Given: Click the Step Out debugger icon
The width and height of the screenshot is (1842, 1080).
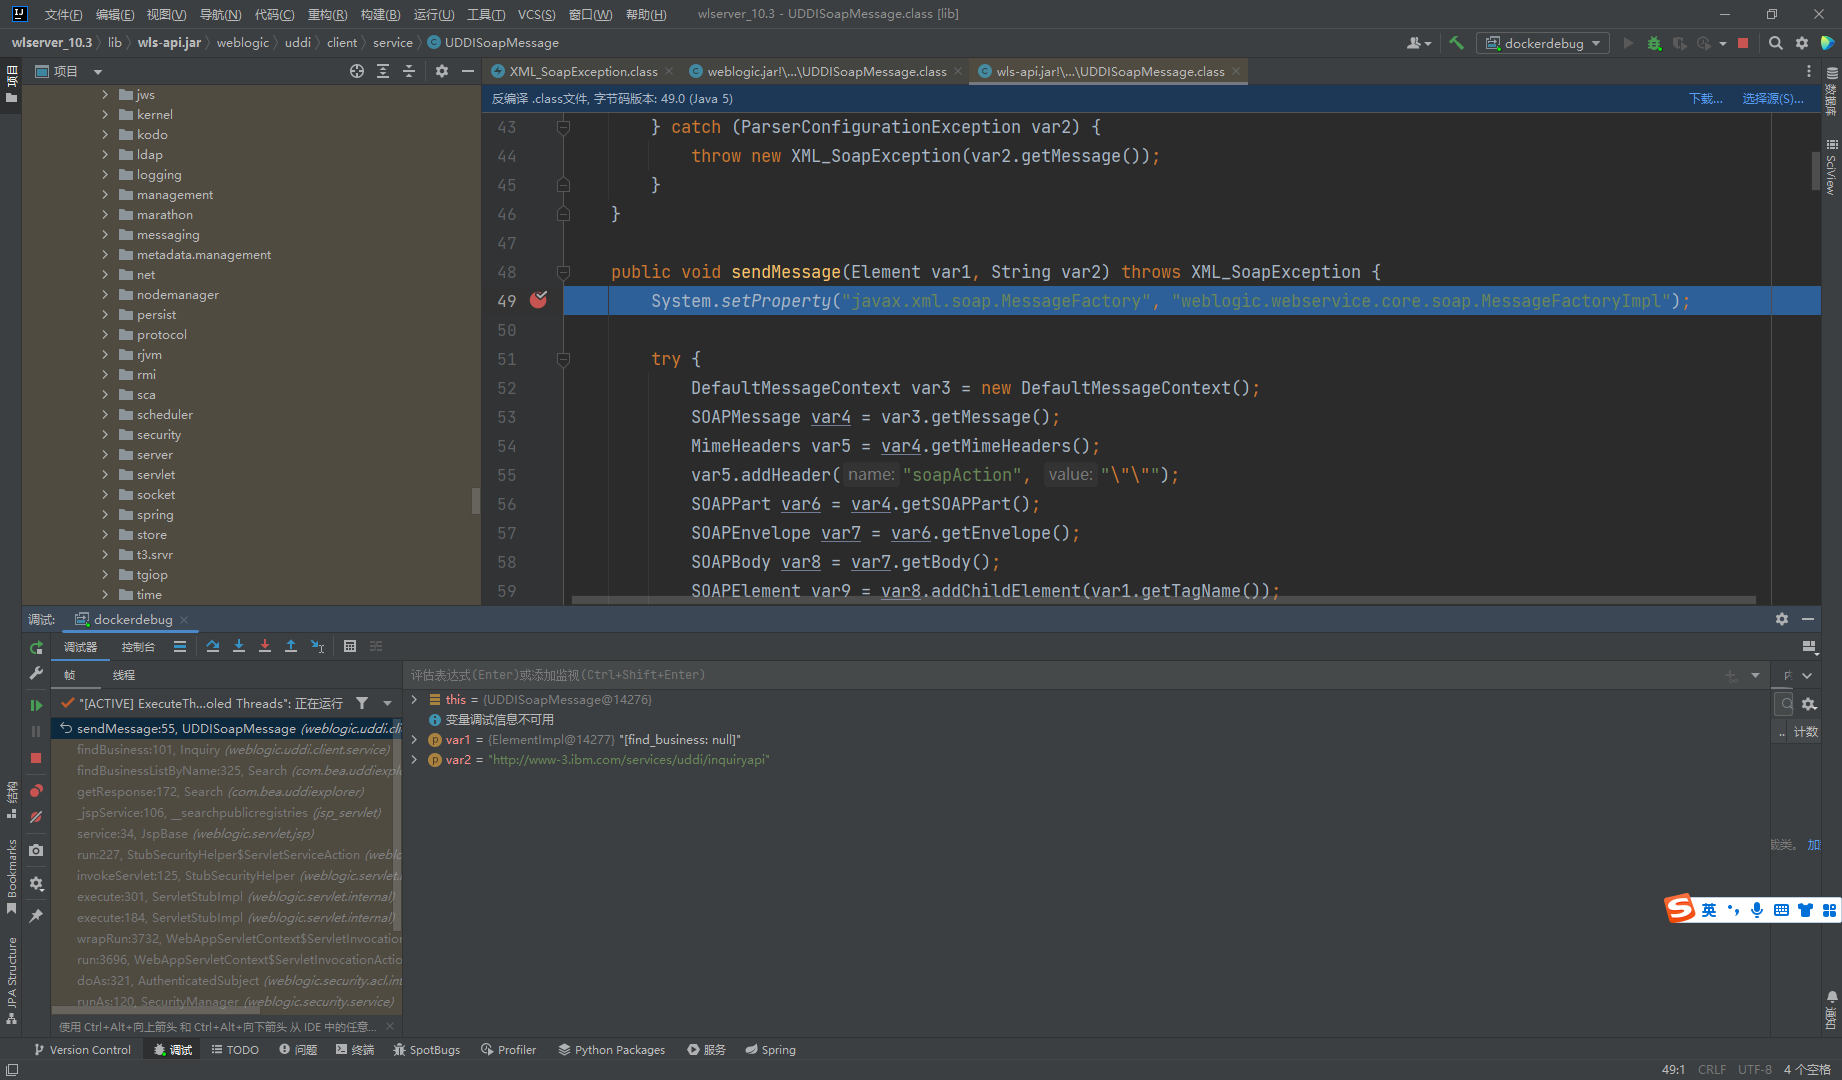Looking at the screenshot, I should click(x=291, y=646).
